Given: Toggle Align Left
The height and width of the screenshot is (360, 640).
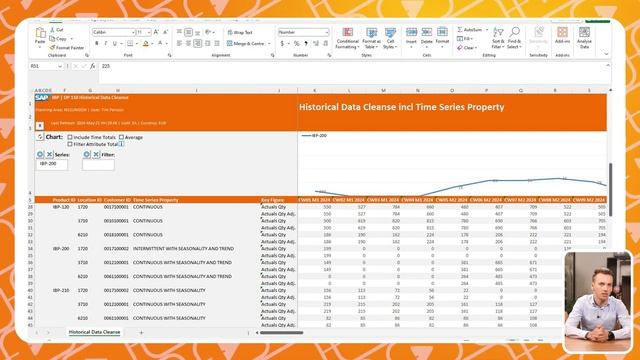Looking at the screenshot, I should tap(179, 43).
